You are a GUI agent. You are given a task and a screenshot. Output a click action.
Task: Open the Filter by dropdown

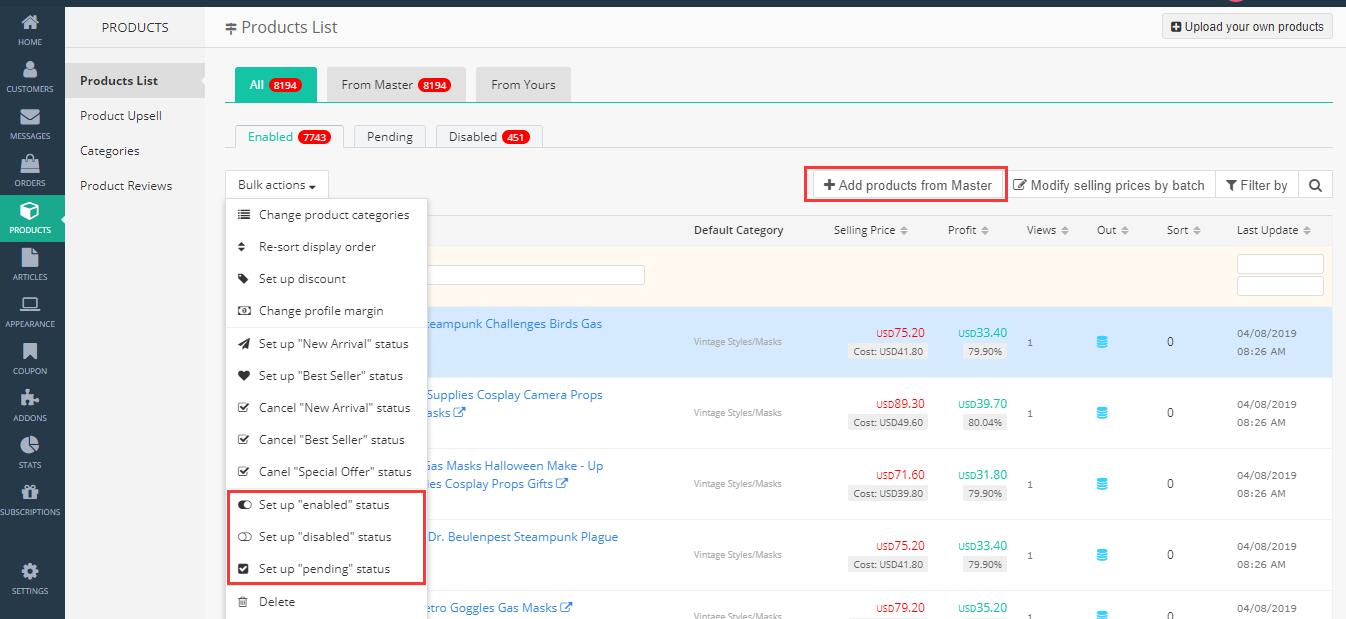pyautogui.click(x=1256, y=185)
